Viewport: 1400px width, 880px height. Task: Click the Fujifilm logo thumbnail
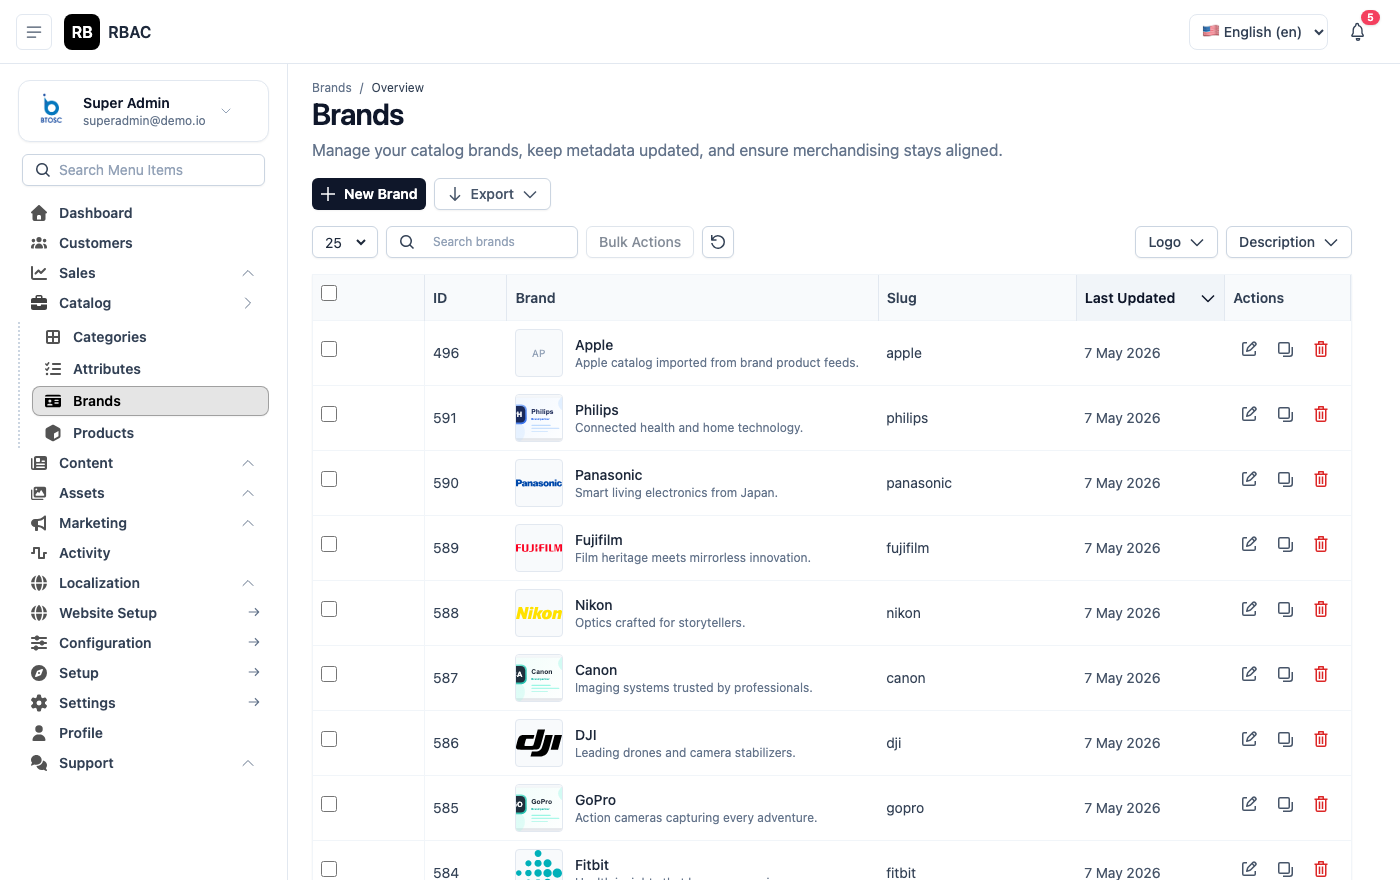coord(539,548)
